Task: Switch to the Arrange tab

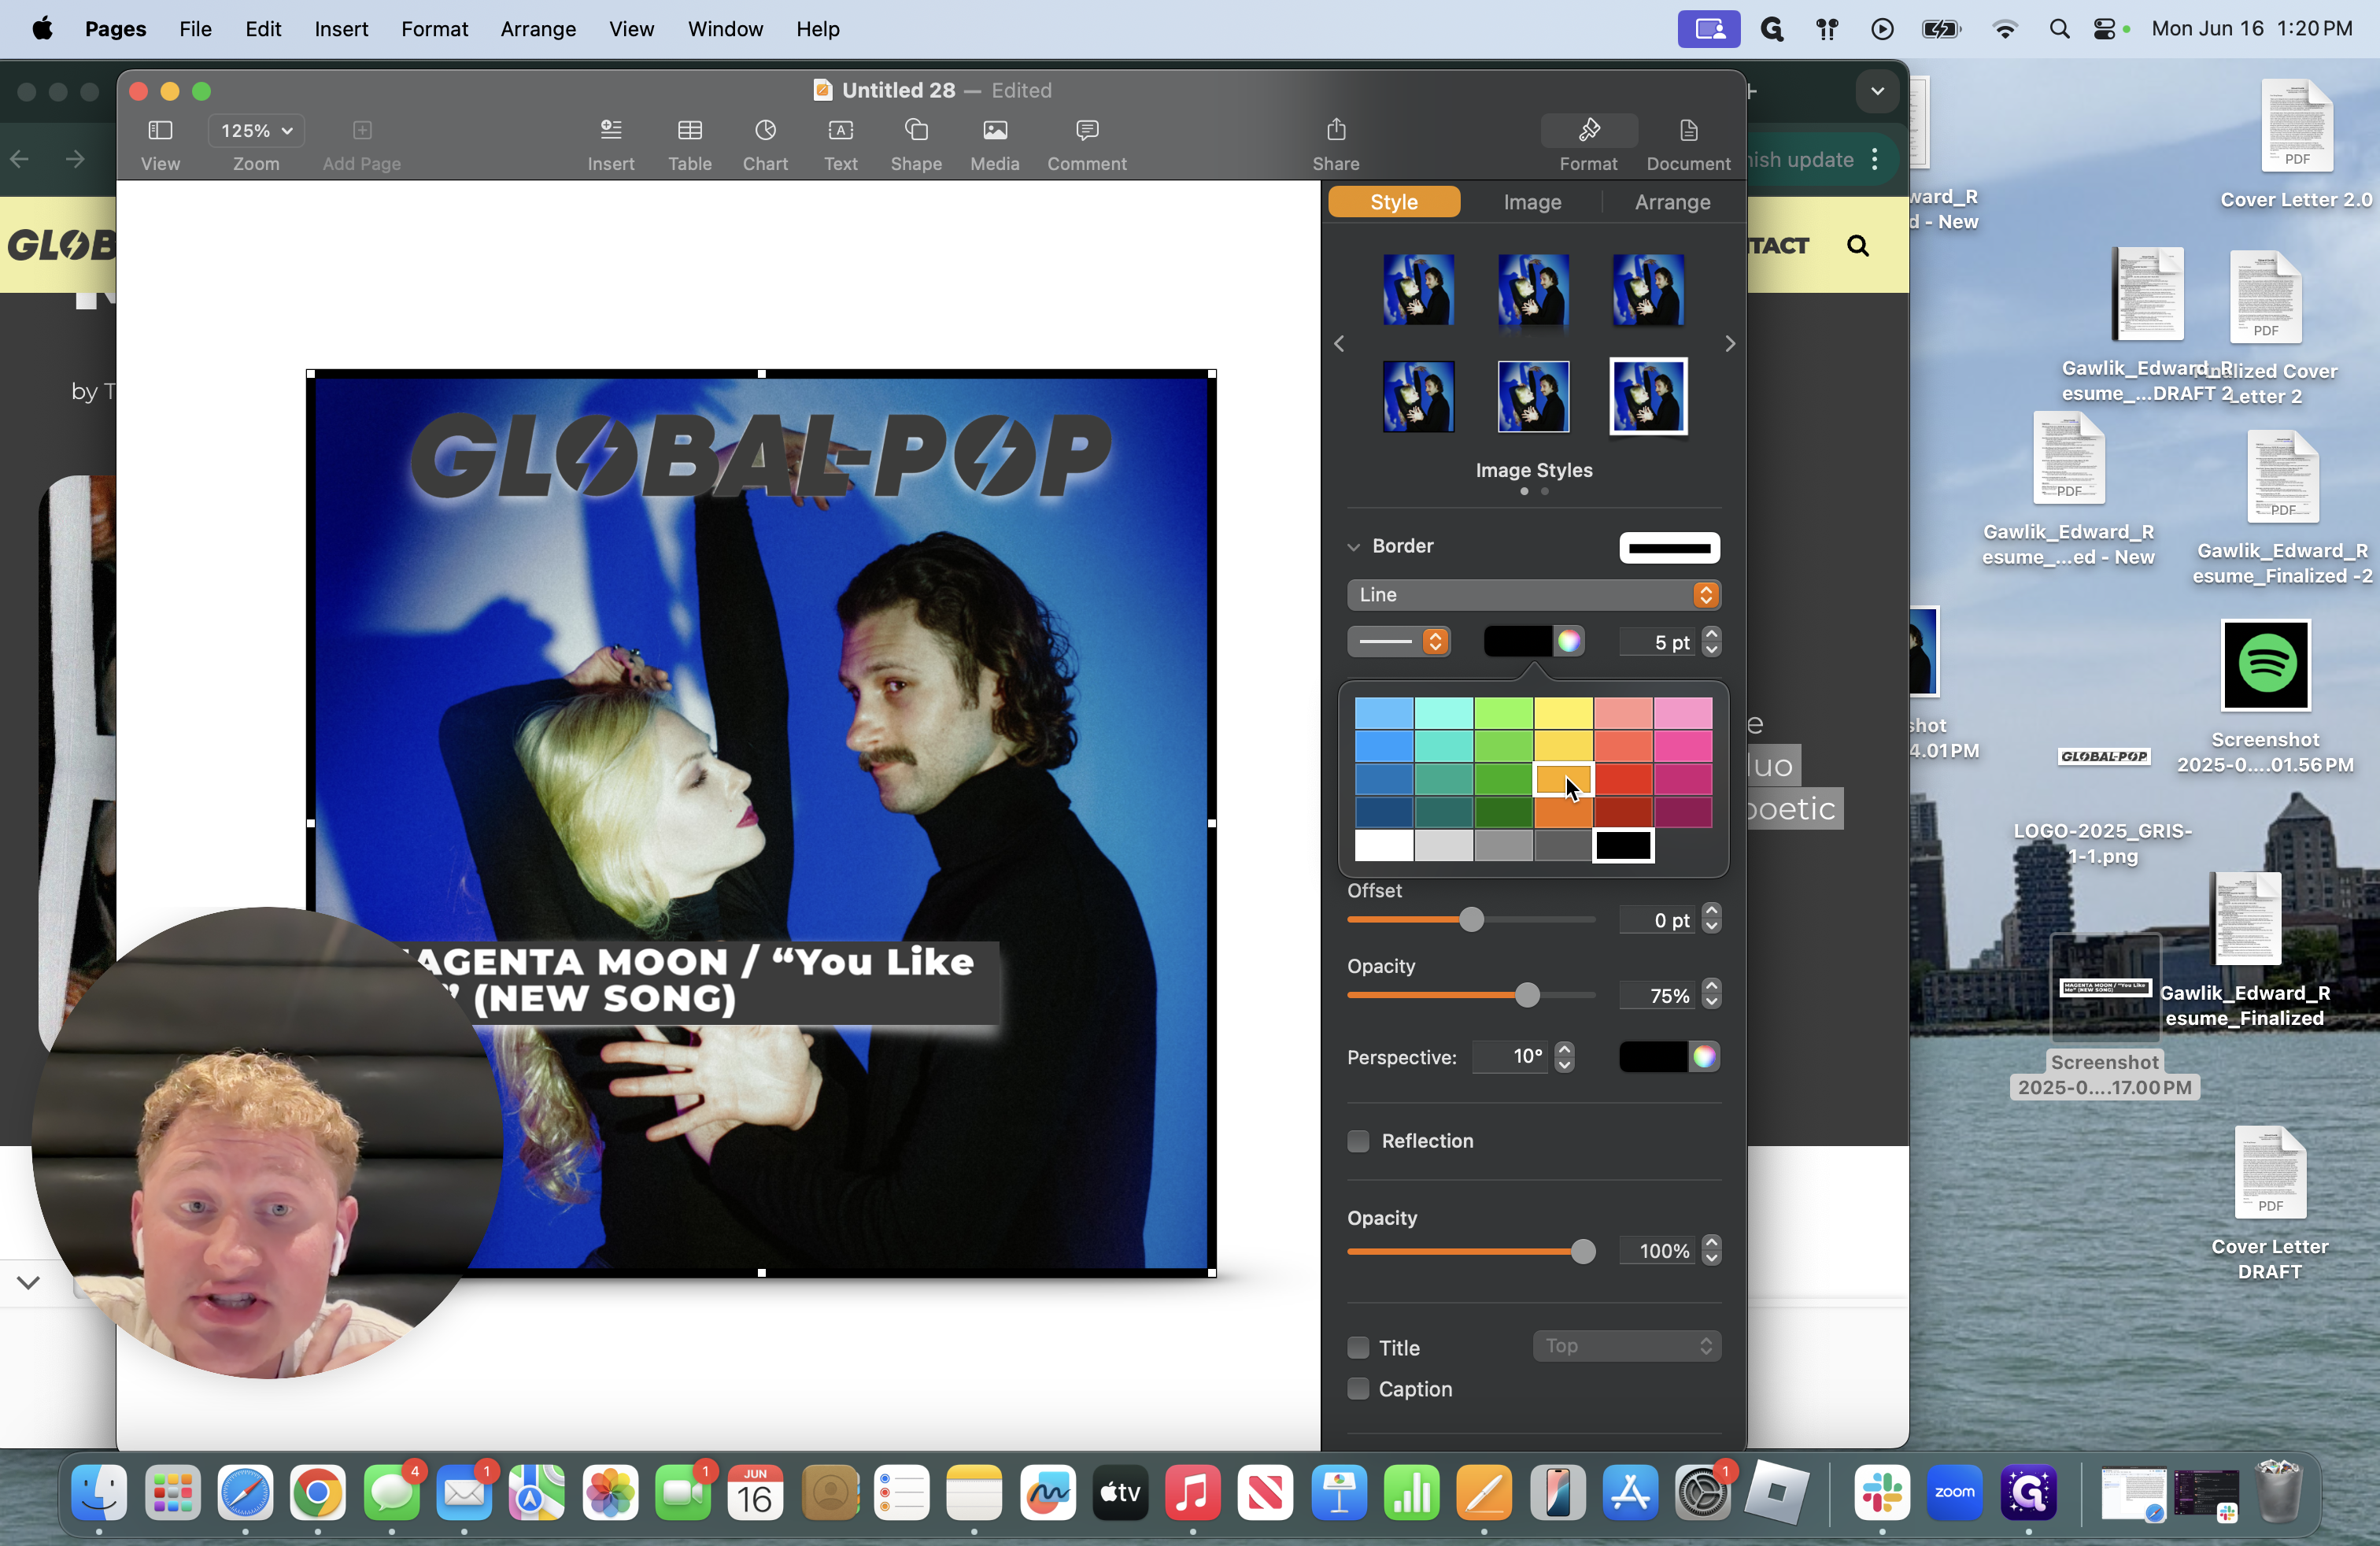Action: (x=1672, y=202)
